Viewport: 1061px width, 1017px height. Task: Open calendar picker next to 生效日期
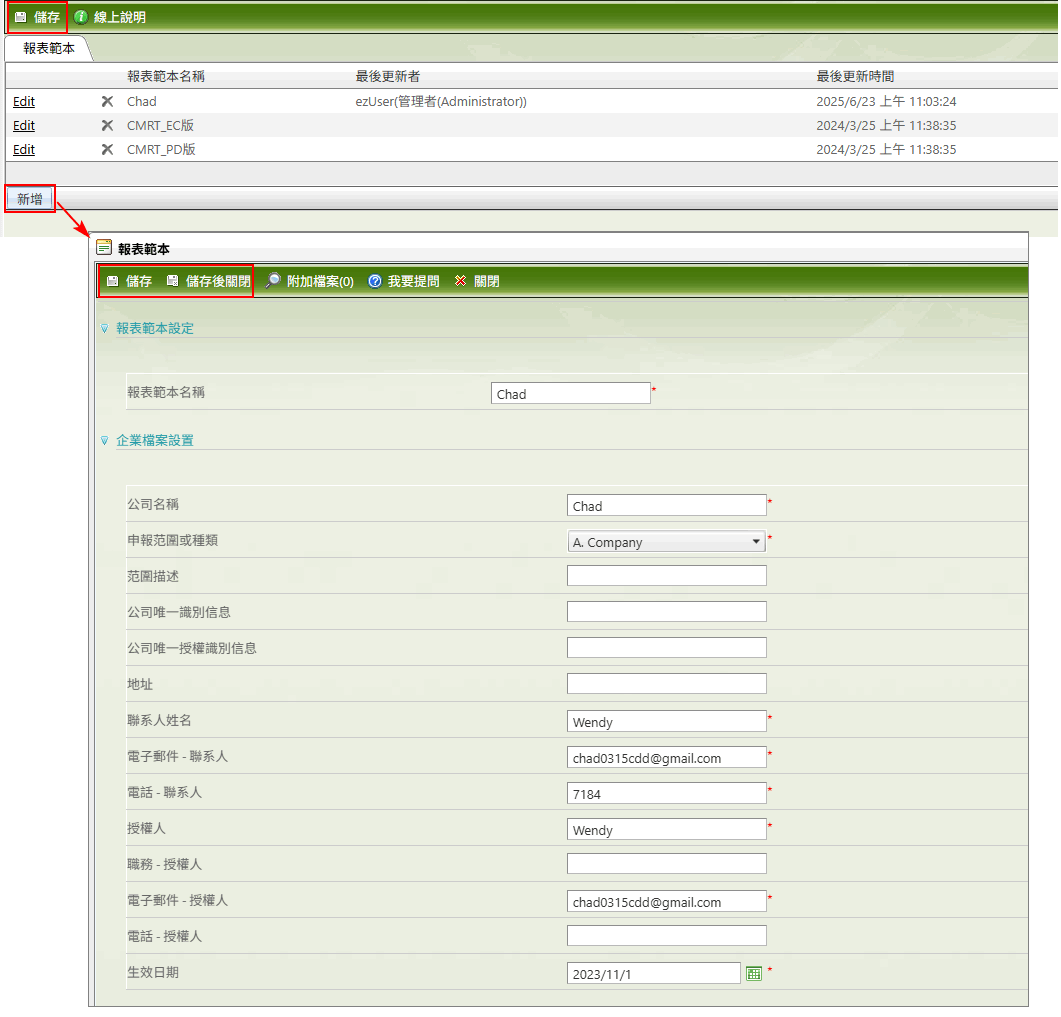pyautogui.click(x=754, y=973)
